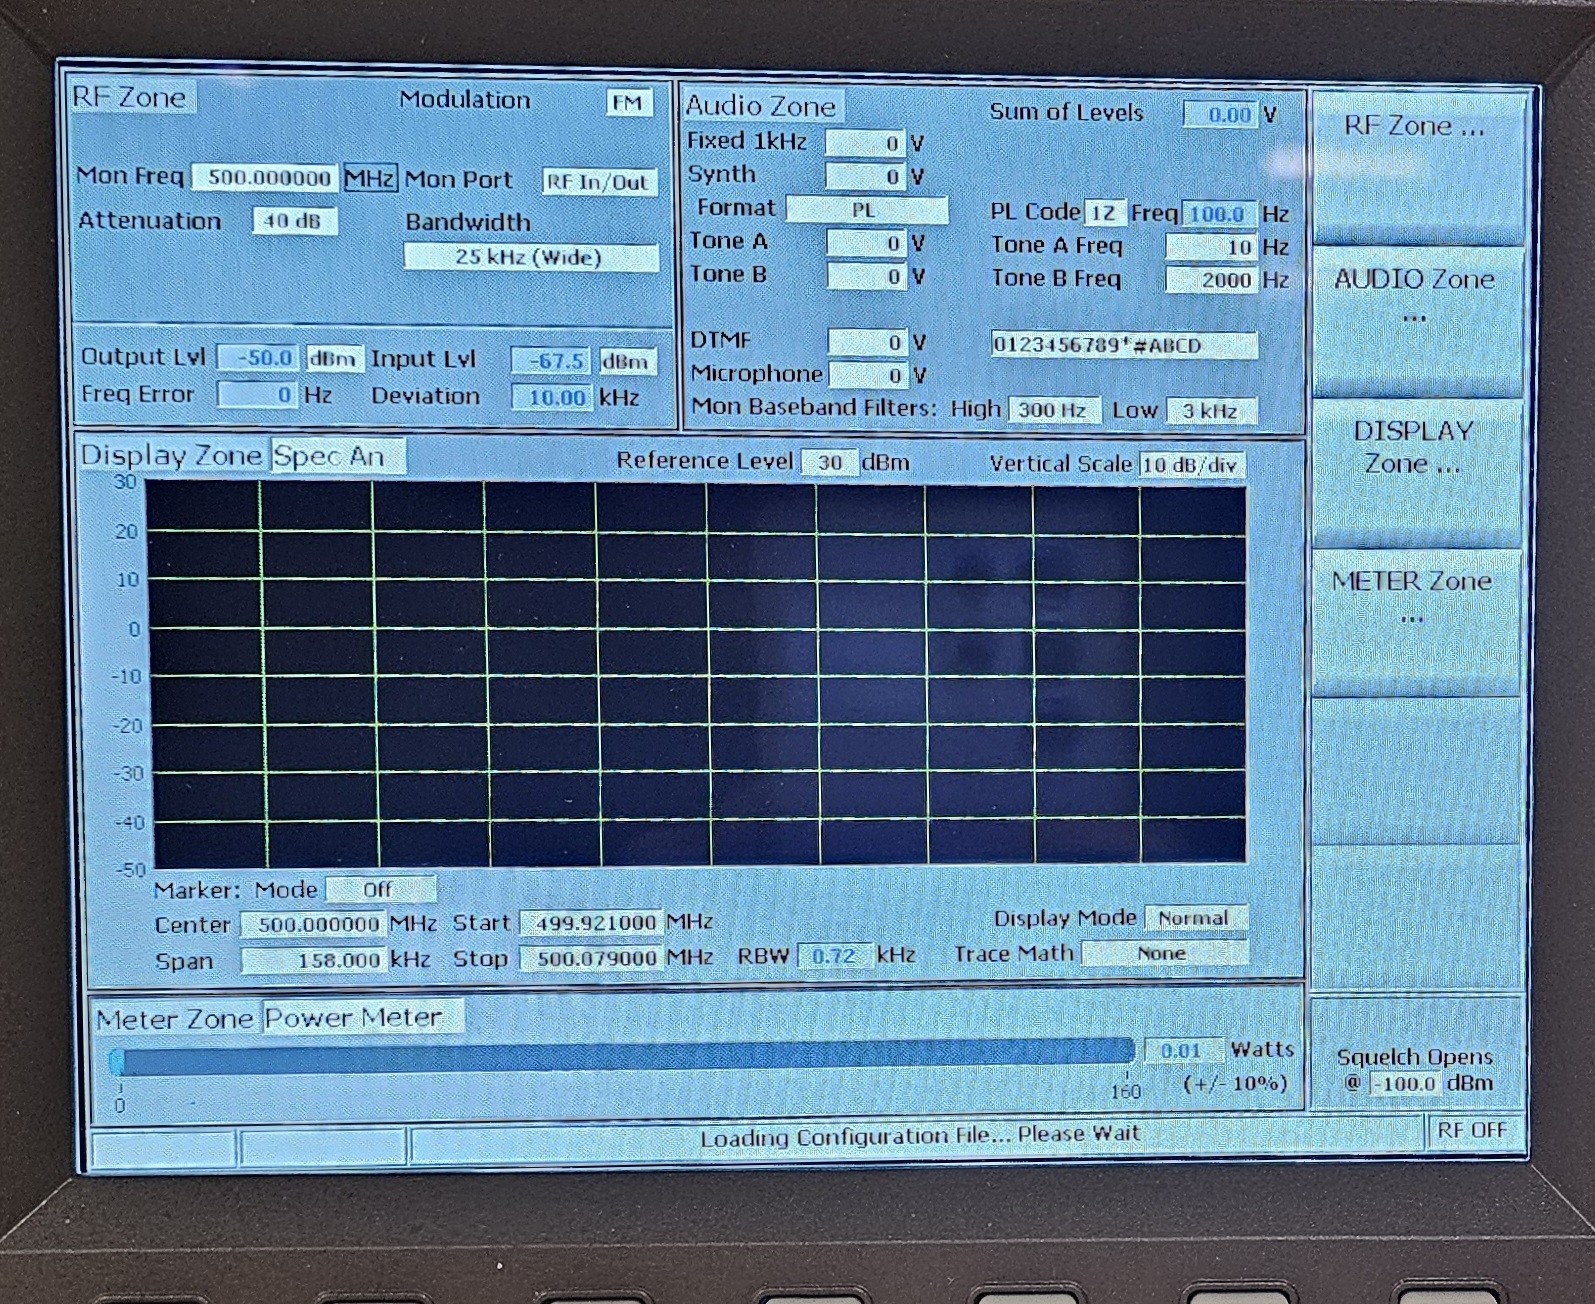Change the Vertical Scale 10 dB/div
1595x1304 pixels.
[1192, 465]
